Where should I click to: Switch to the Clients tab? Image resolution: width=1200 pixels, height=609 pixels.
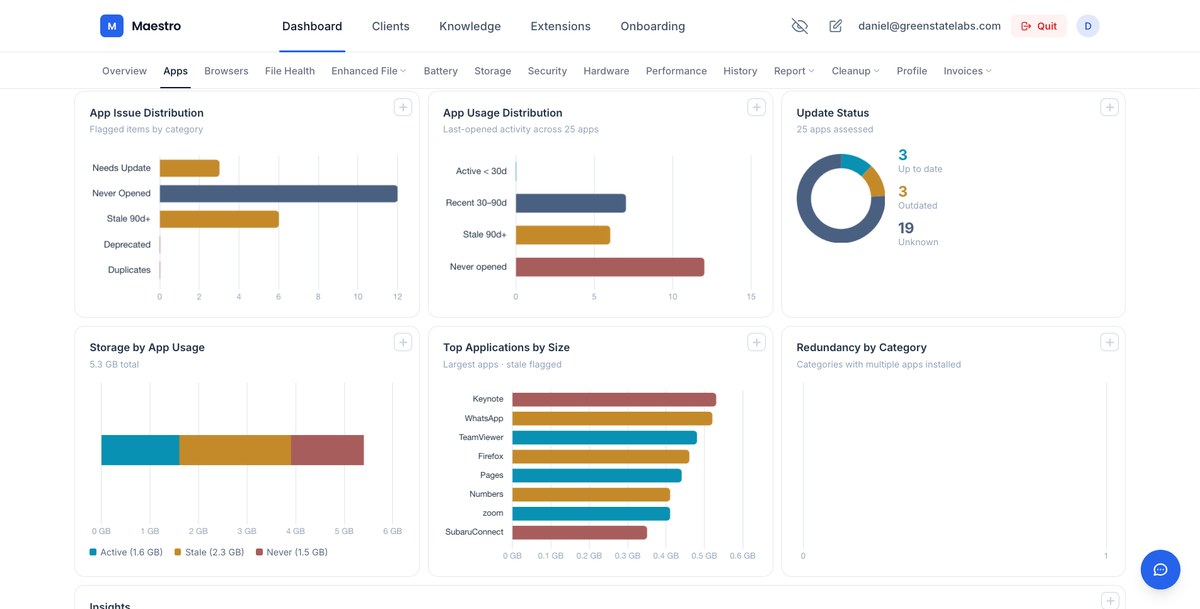tap(390, 26)
